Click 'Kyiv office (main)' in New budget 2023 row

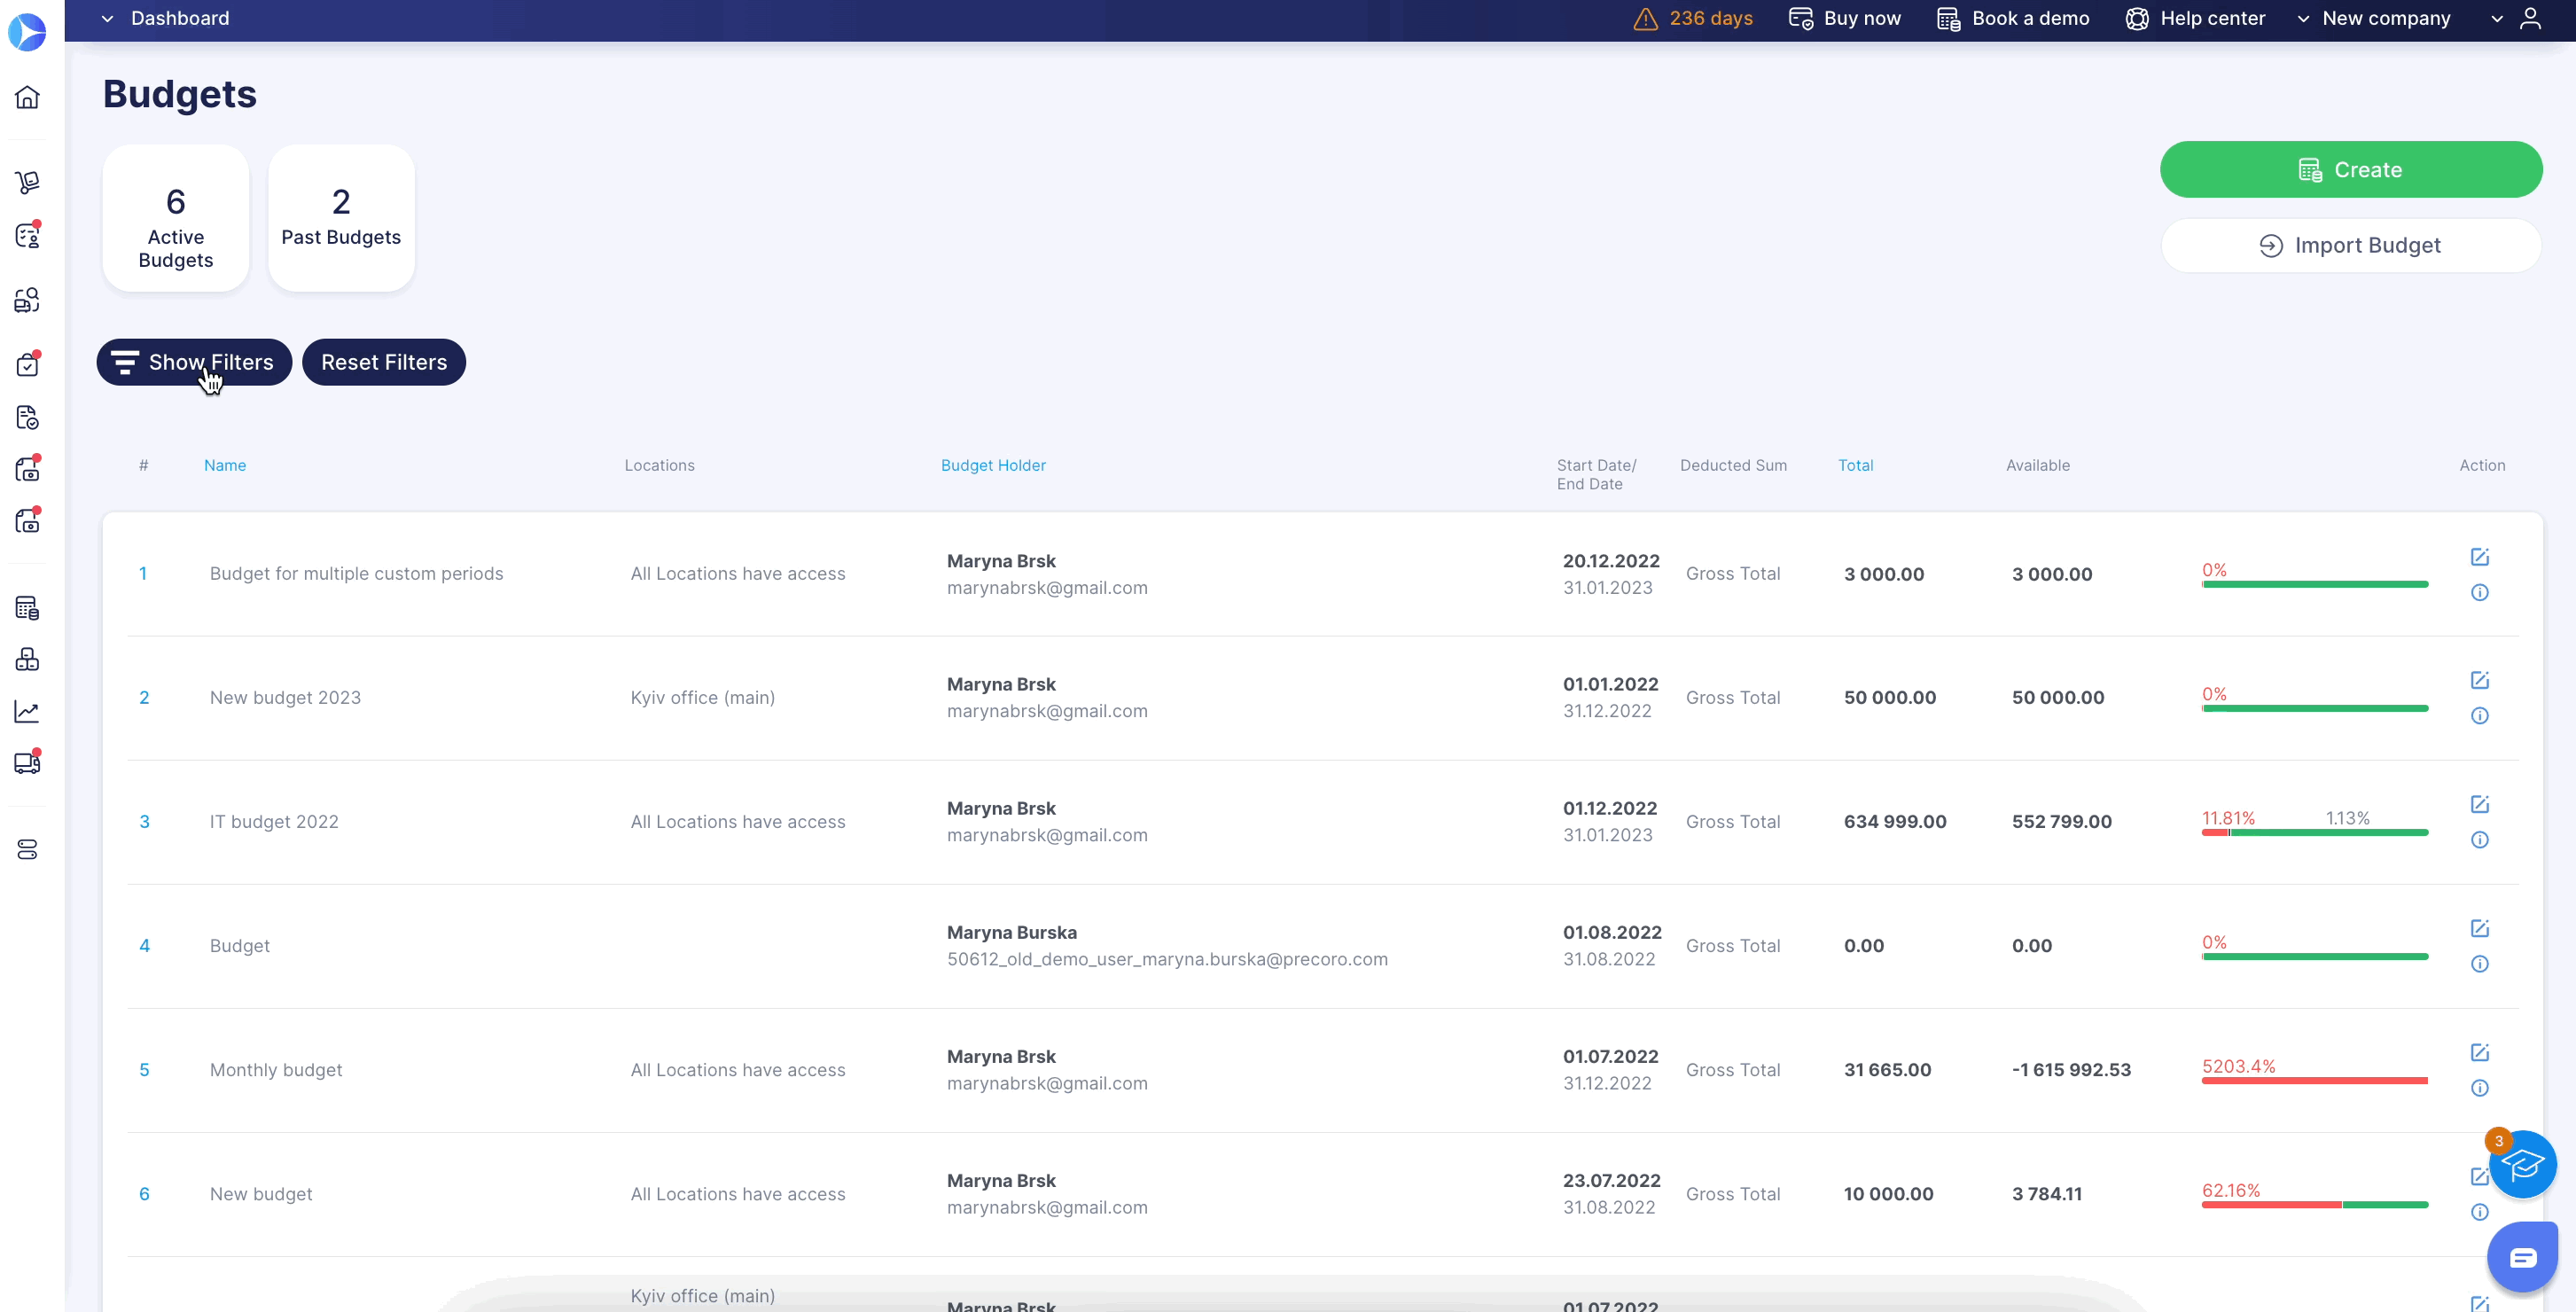(702, 698)
